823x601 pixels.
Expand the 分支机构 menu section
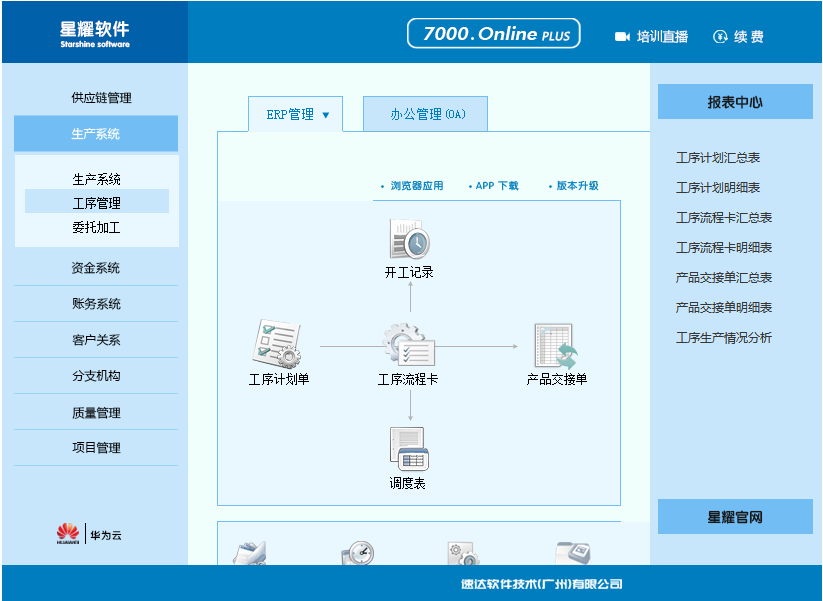[96, 376]
